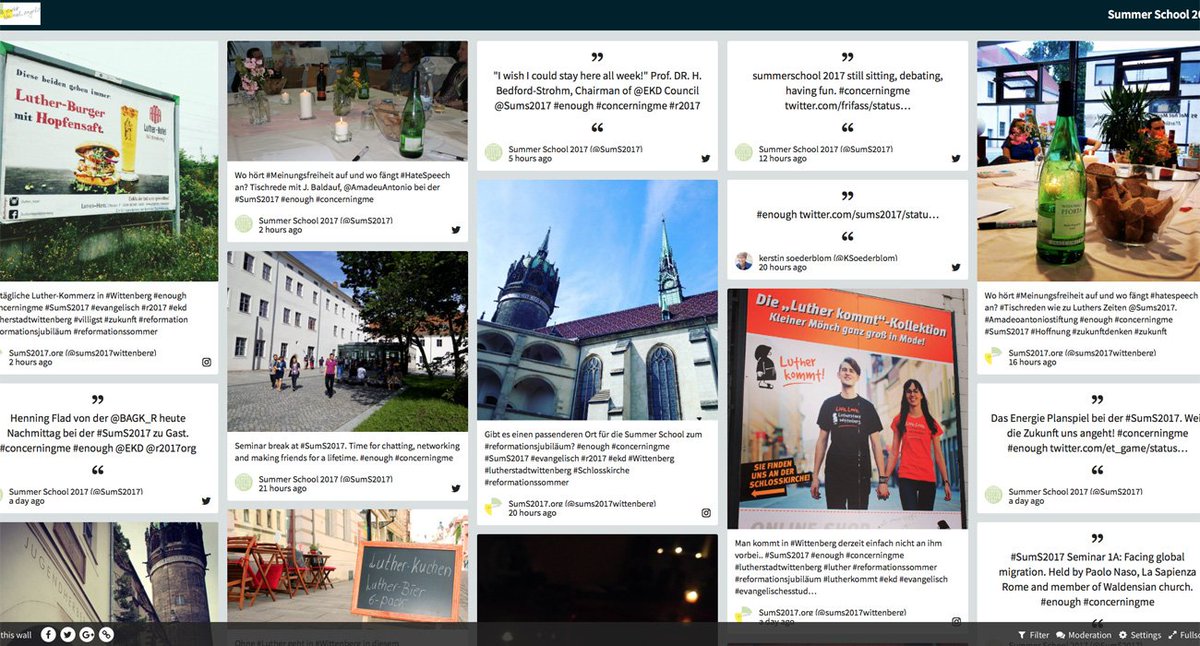This screenshot has height=646, width=1200.
Task: Click Instagram icon on Schlosskirche post
Action: [706, 512]
